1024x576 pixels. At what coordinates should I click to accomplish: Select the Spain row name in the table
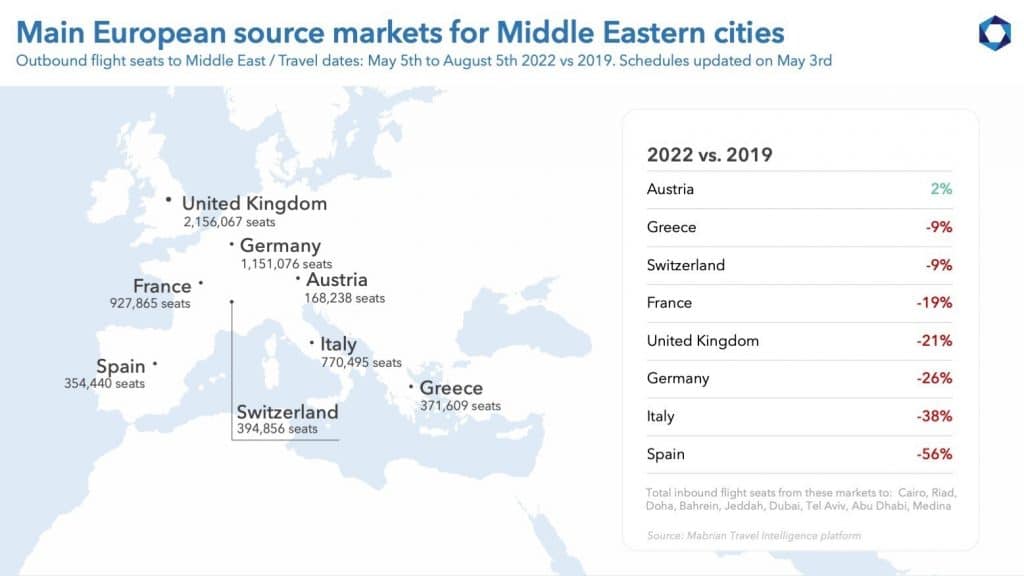click(x=665, y=455)
